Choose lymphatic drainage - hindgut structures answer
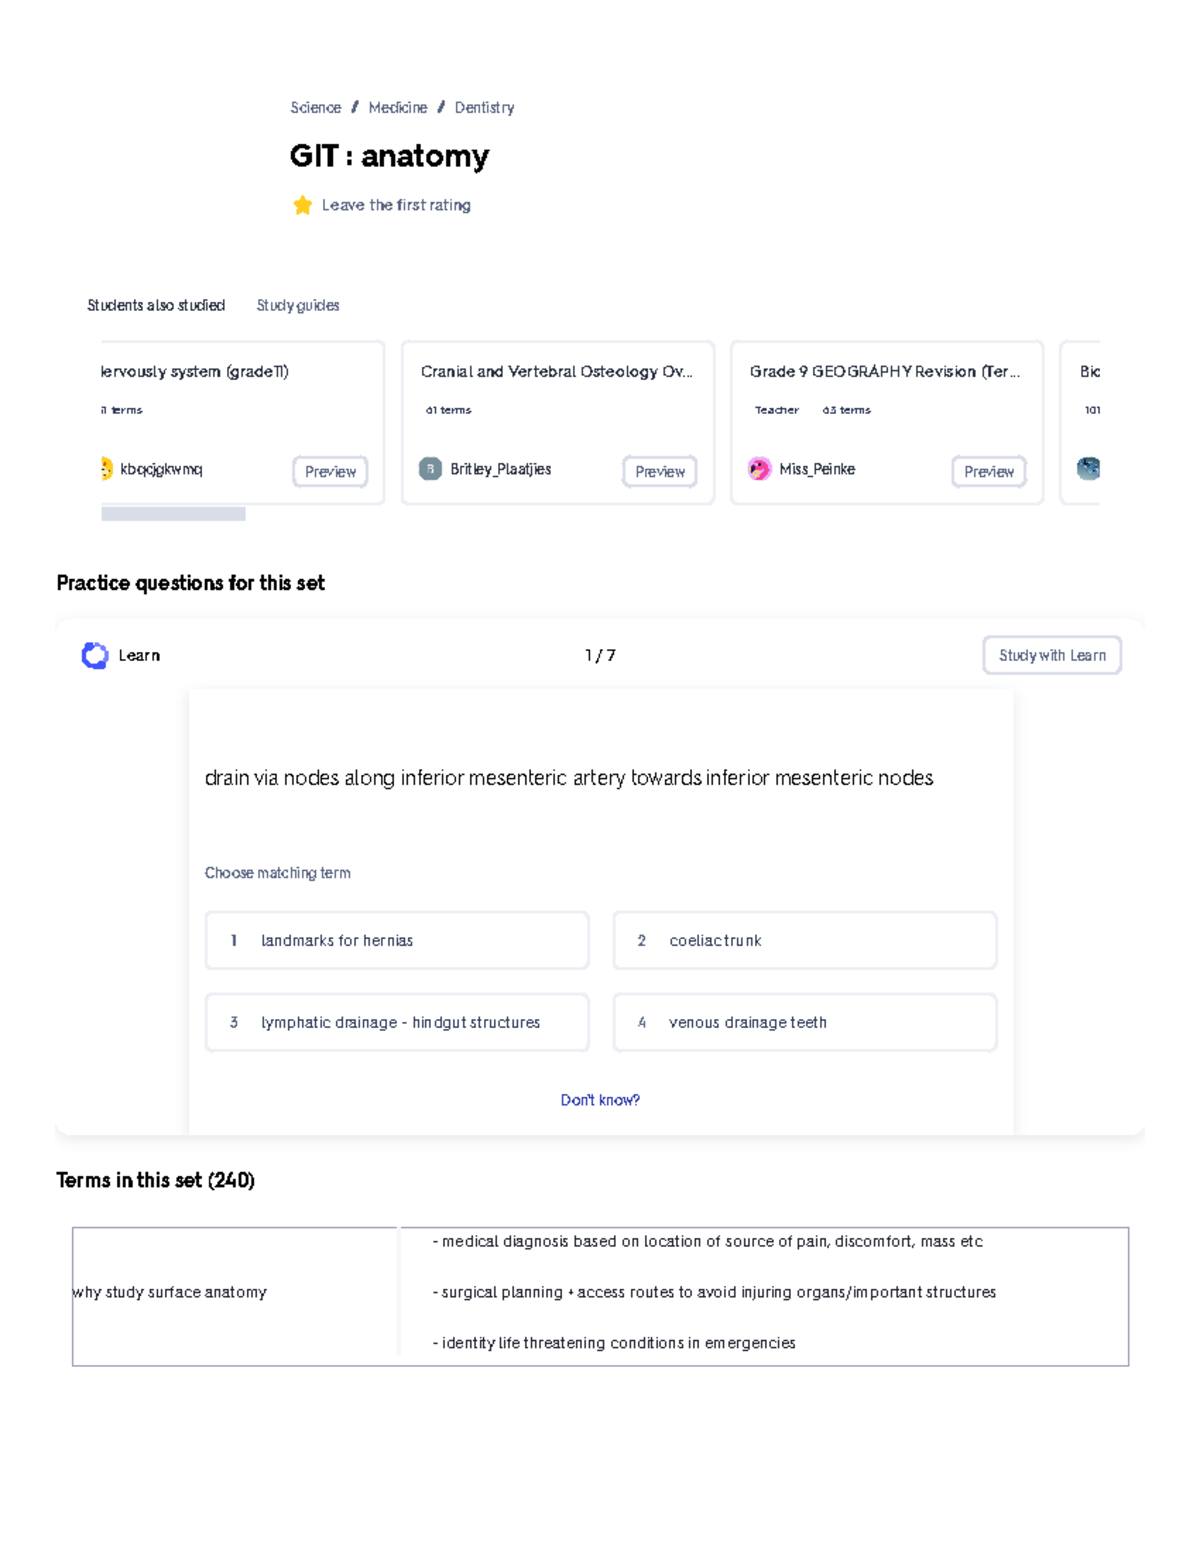The width and height of the screenshot is (1200, 1553). click(x=396, y=1022)
